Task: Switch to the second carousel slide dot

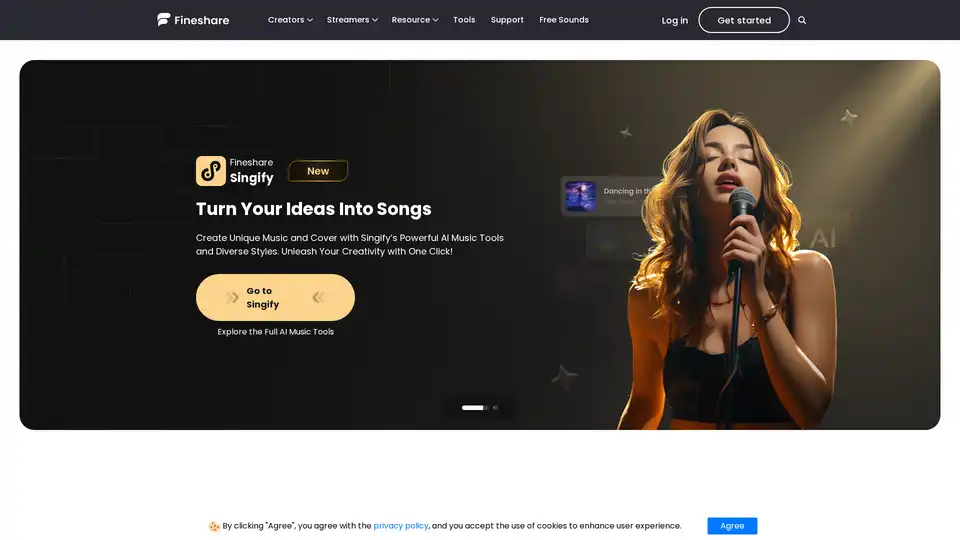Action: pos(495,408)
